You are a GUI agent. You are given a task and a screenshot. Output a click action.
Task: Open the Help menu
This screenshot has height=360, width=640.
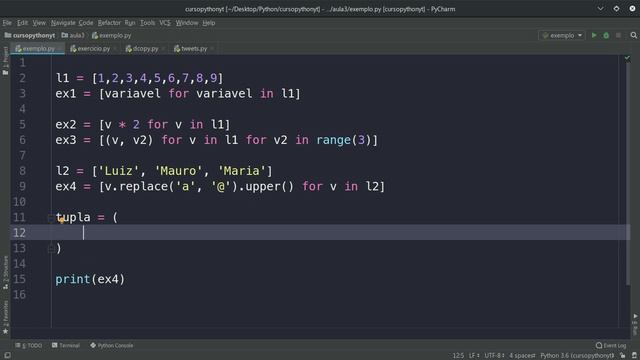209,23
